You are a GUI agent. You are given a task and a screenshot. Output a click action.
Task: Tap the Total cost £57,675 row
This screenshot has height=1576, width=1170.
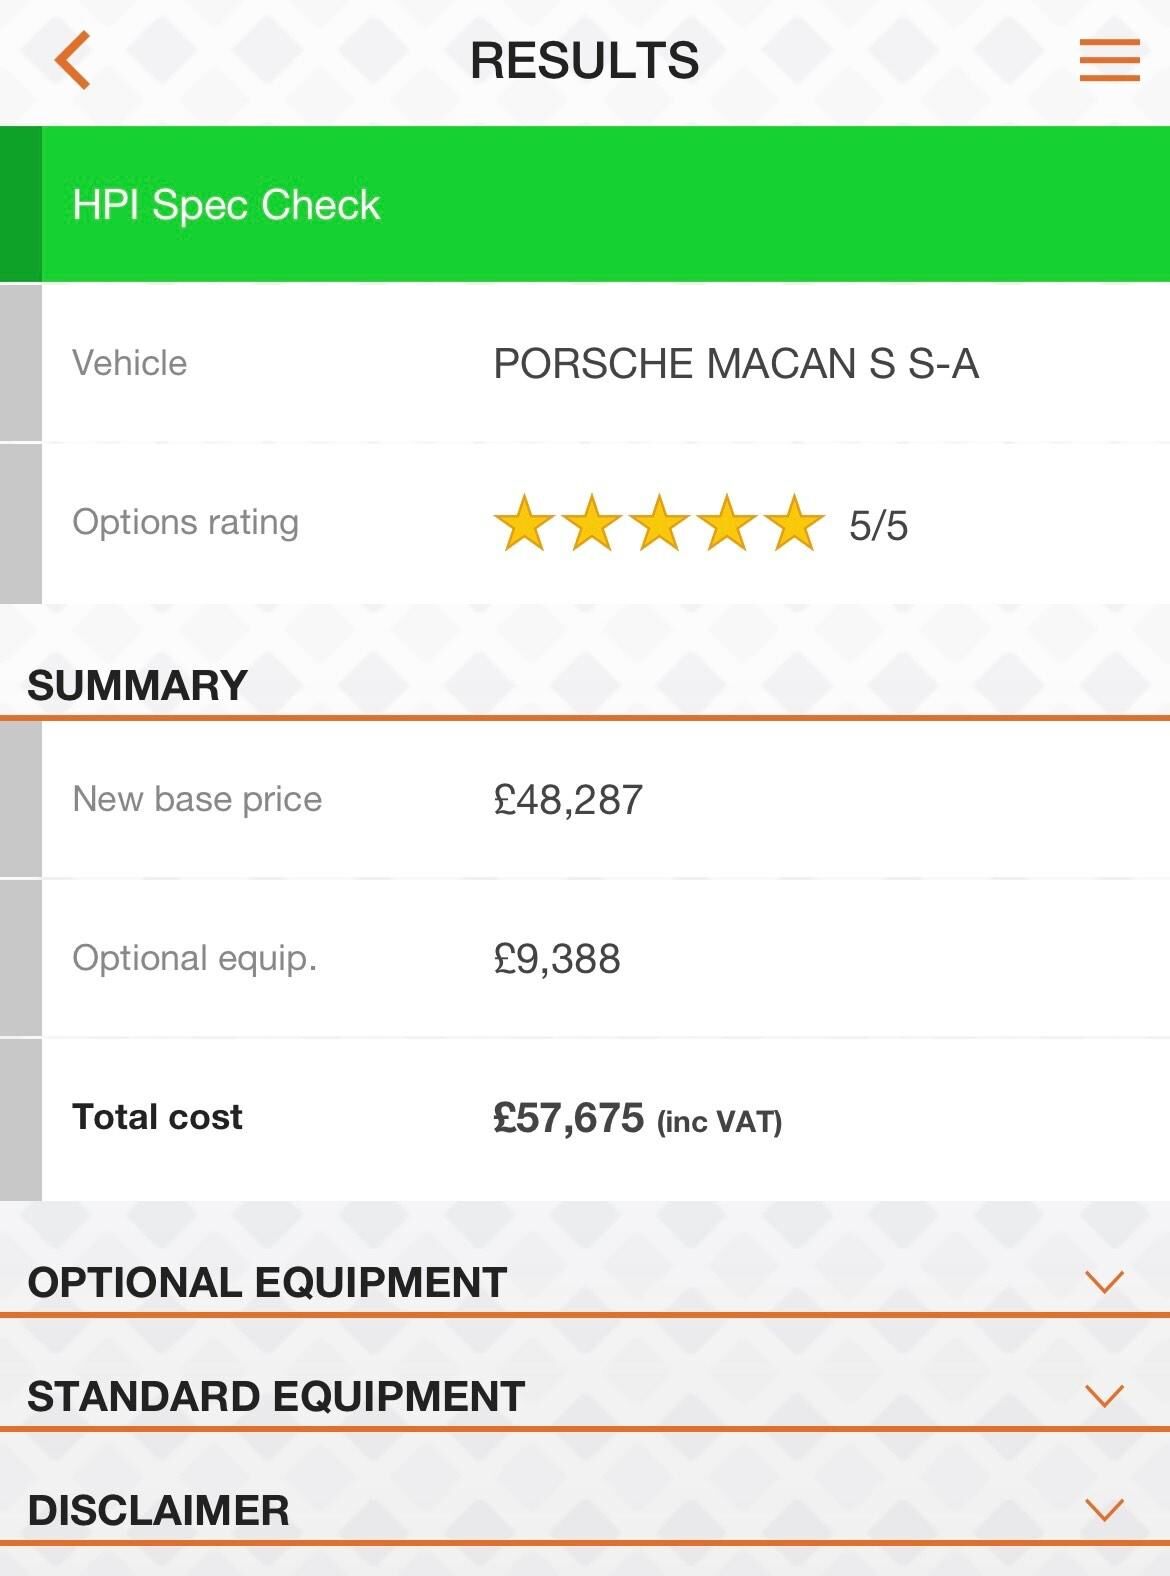[585, 1119]
